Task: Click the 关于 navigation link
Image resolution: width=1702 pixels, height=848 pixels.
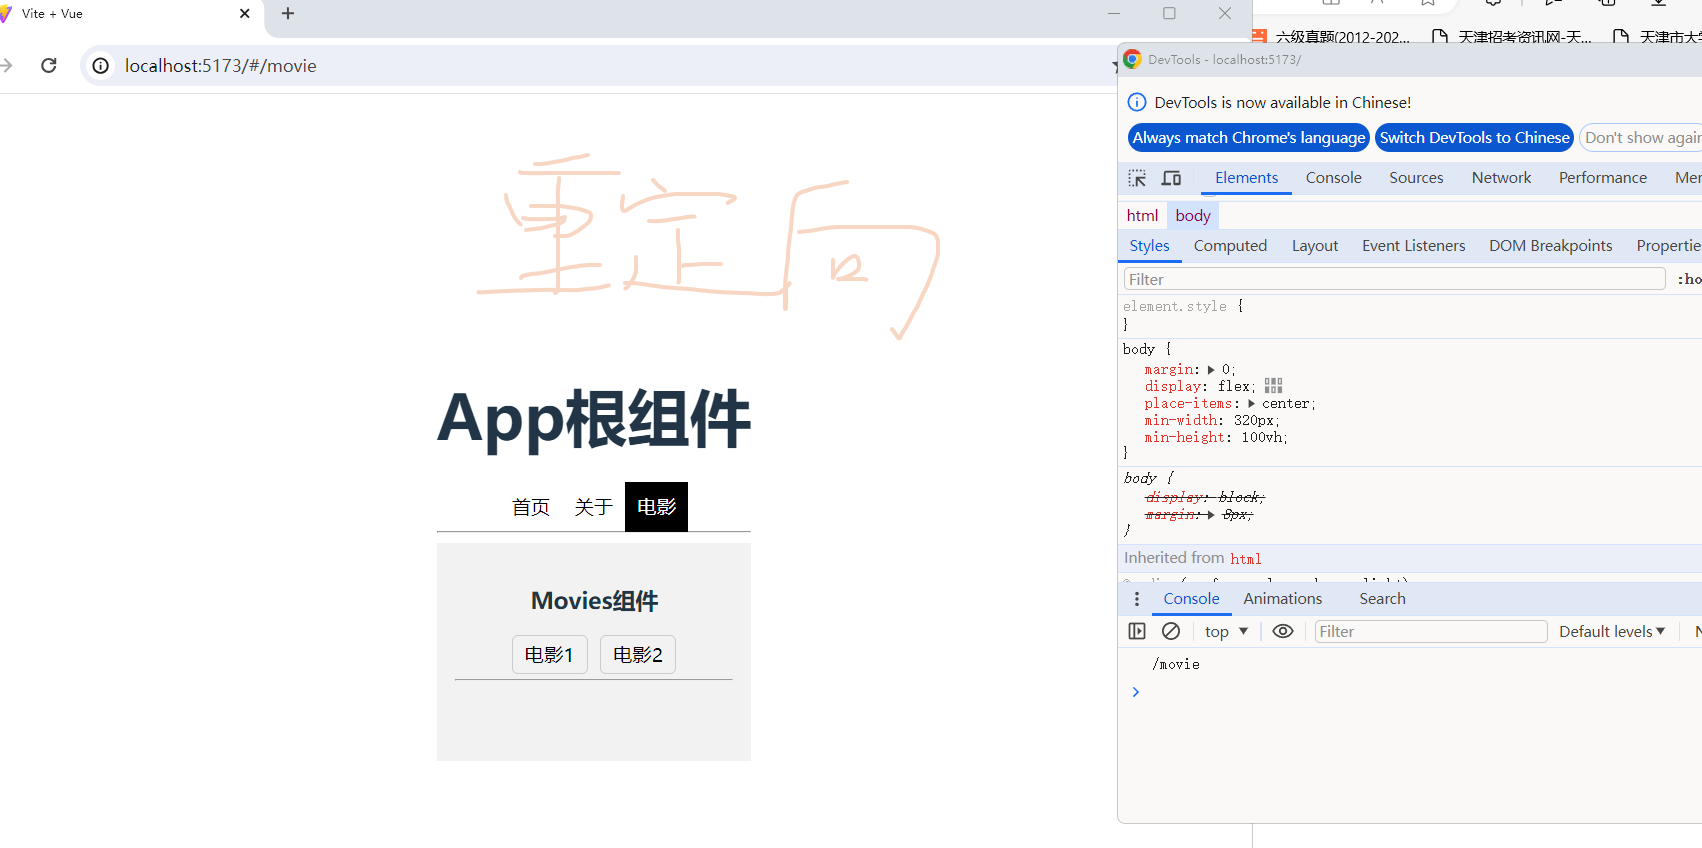Action: click(x=593, y=507)
